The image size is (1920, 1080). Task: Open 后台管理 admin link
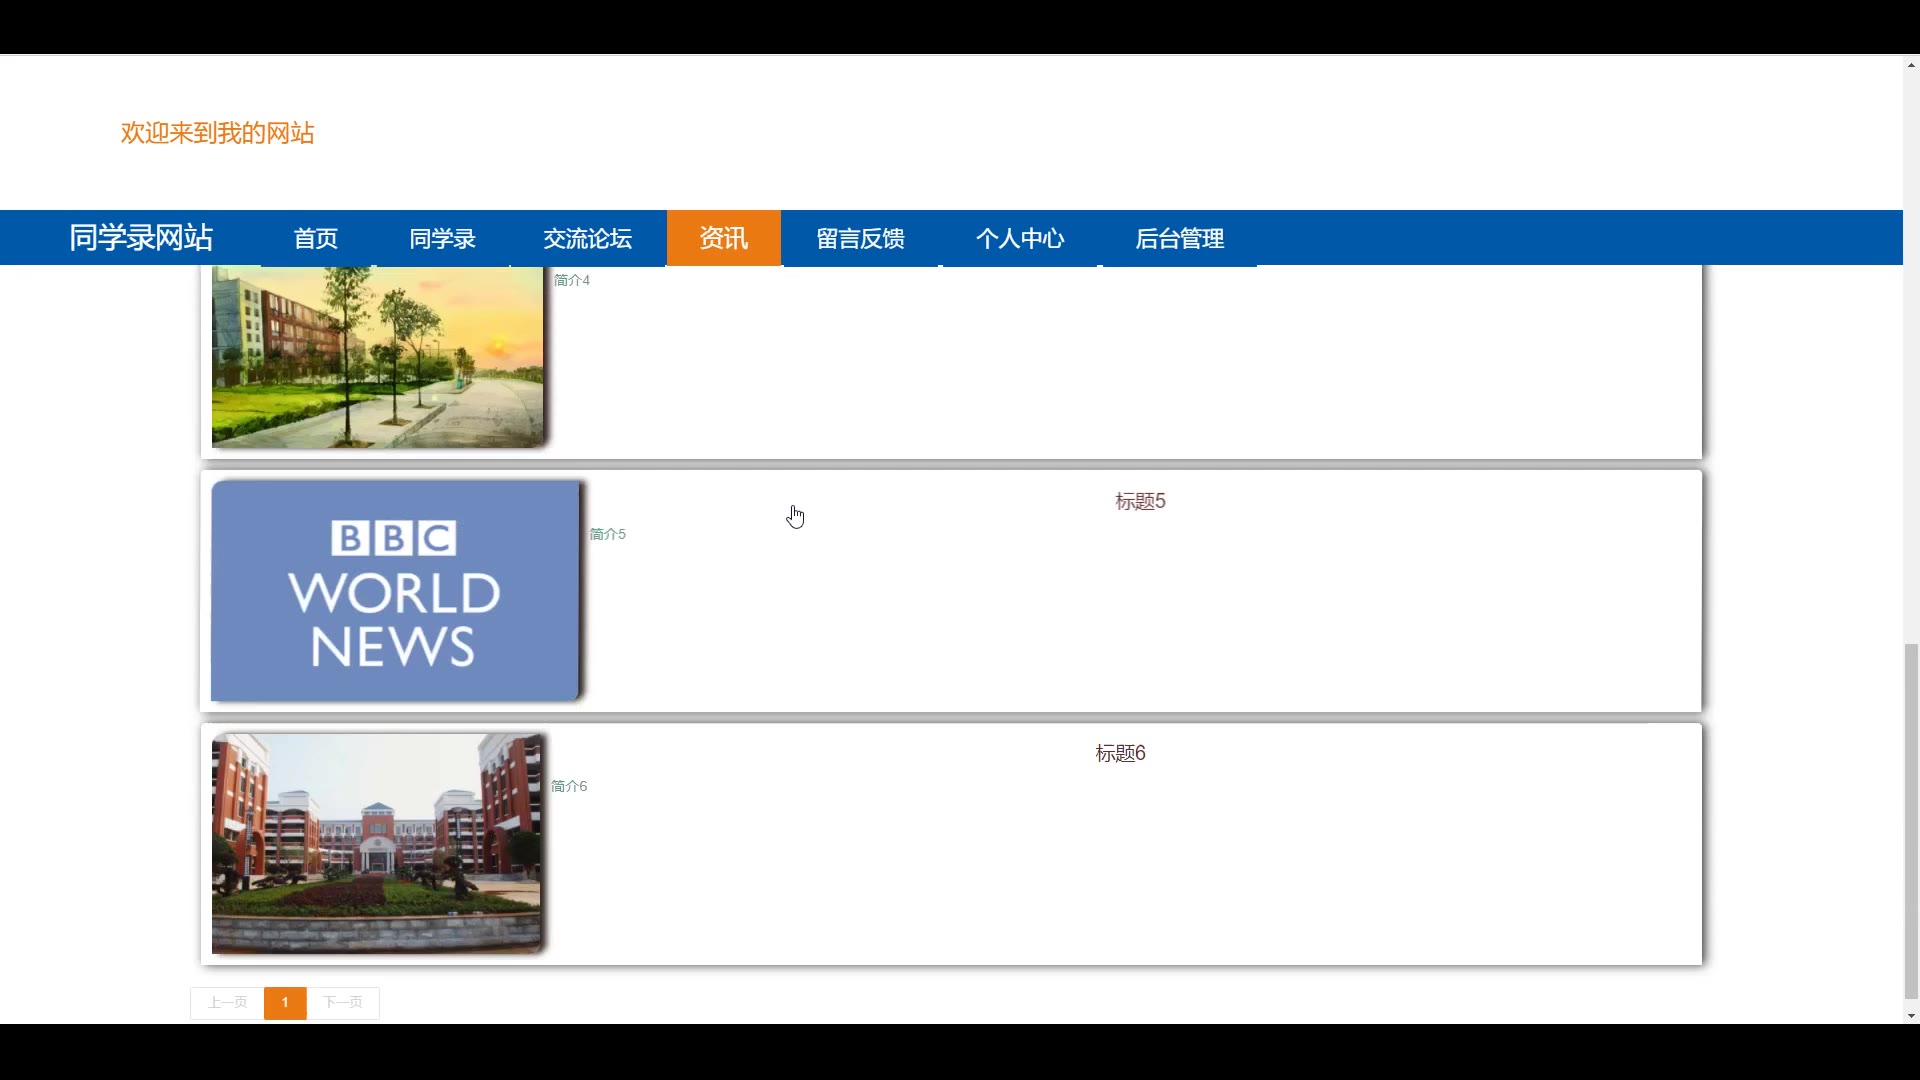[x=1179, y=238]
